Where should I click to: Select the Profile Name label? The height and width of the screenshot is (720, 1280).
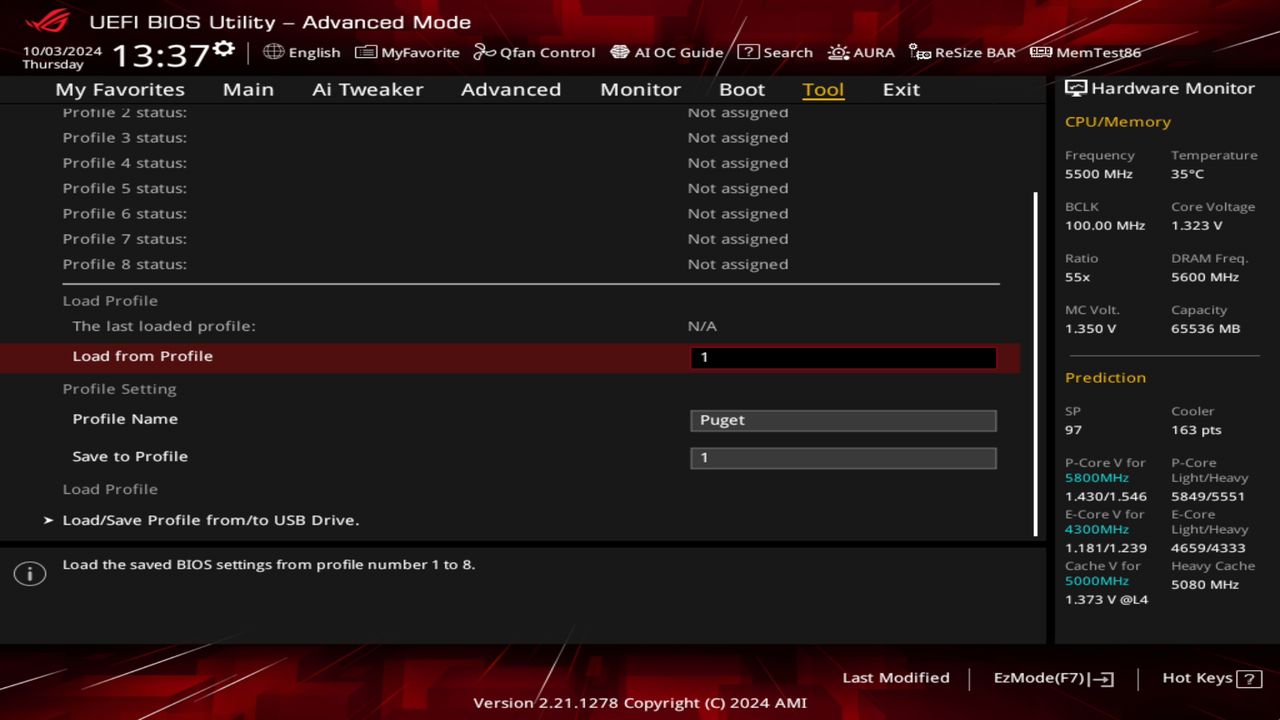click(125, 419)
